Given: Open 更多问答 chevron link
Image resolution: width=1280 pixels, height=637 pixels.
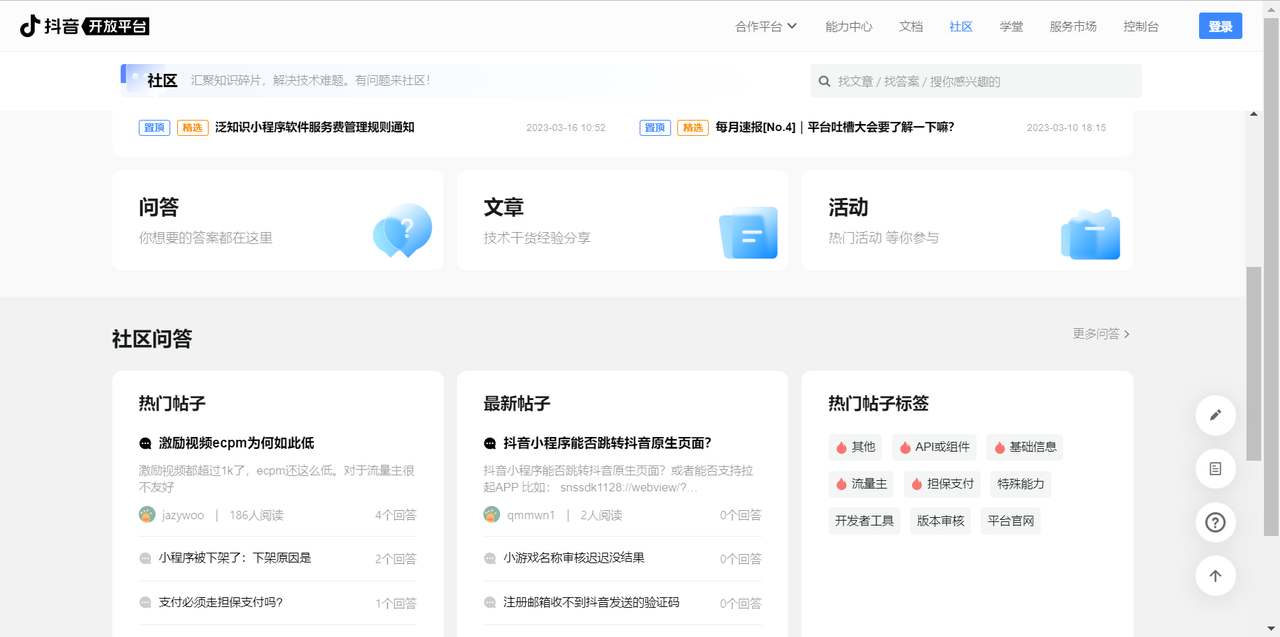Looking at the screenshot, I should click(x=1101, y=334).
